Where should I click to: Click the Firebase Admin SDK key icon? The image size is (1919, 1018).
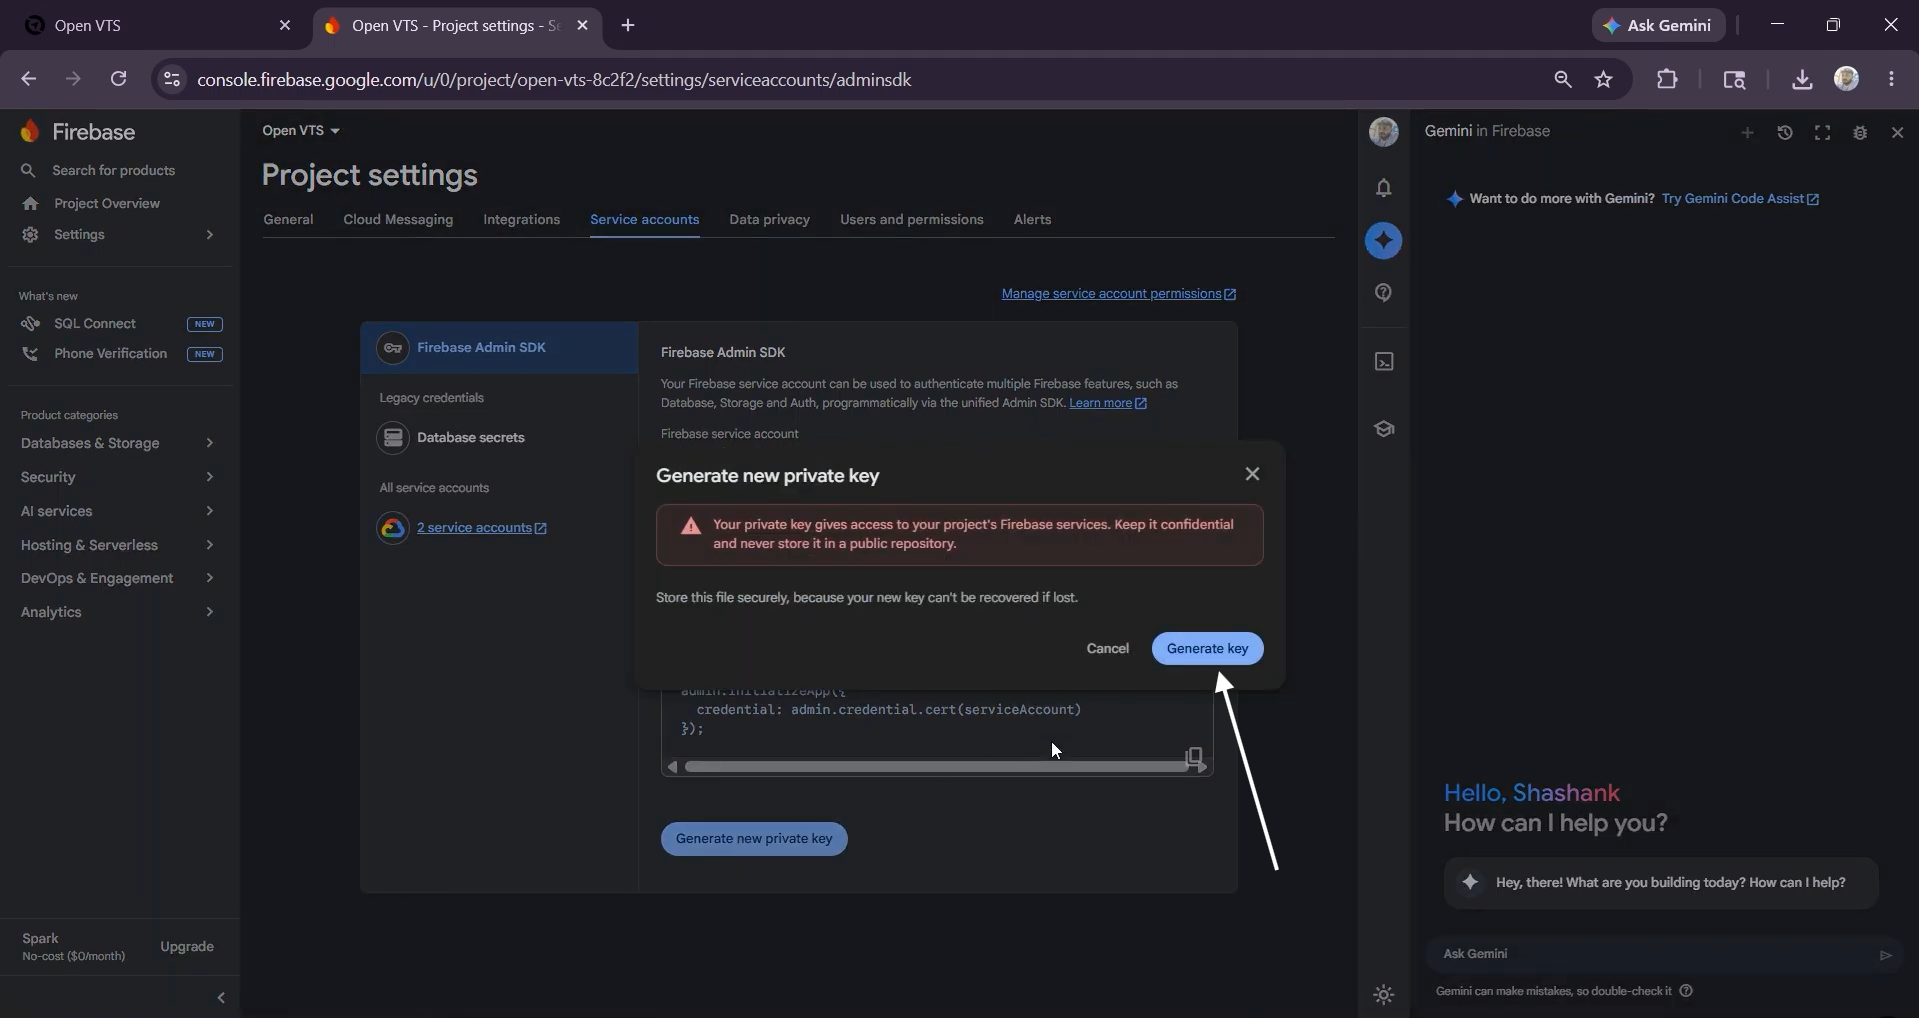(x=393, y=348)
